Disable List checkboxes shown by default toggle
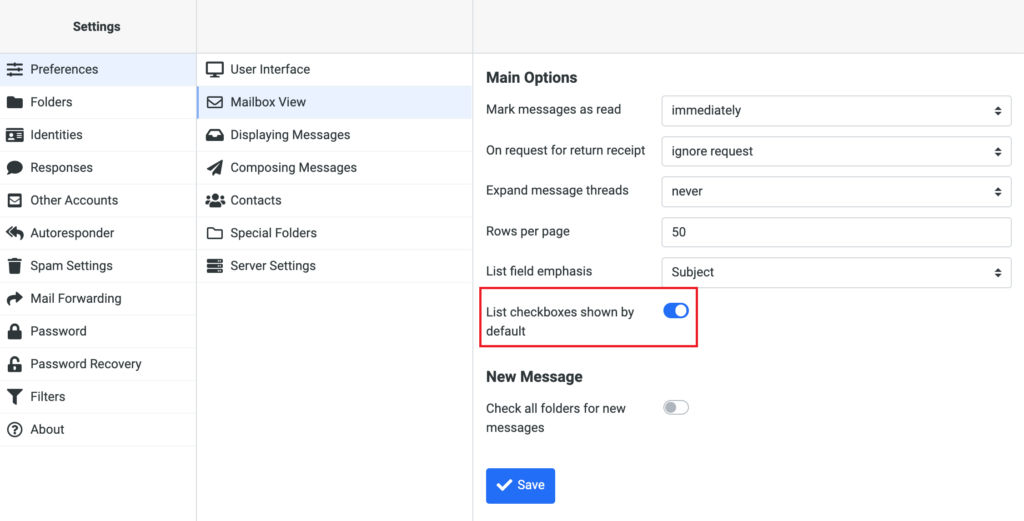1024x521 pixels. 676,311
